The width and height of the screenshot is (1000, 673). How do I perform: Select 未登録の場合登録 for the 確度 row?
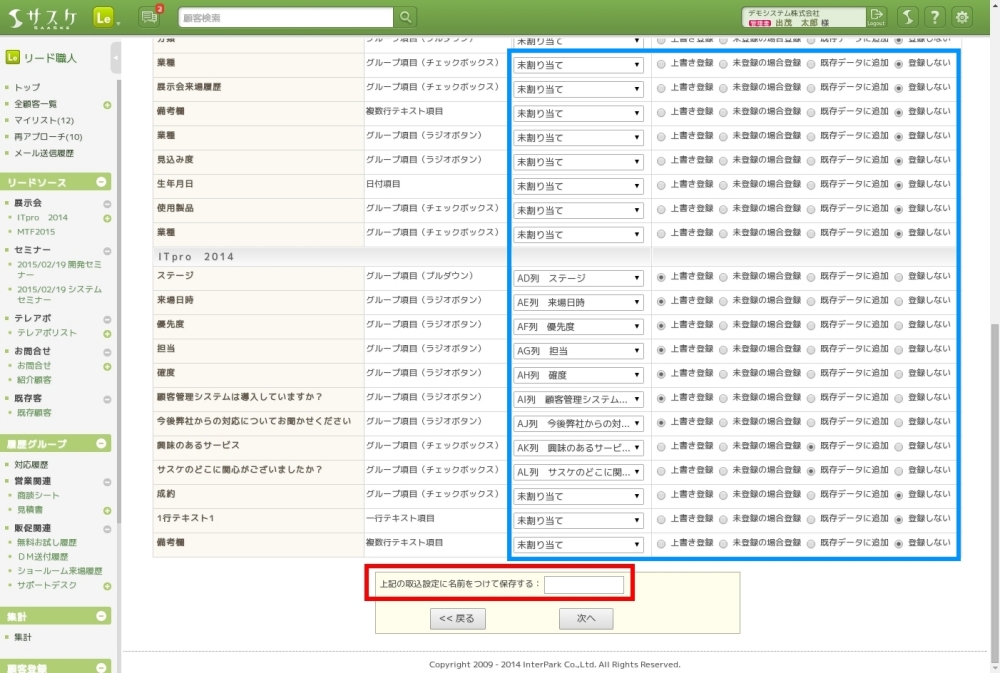(724, 374)
